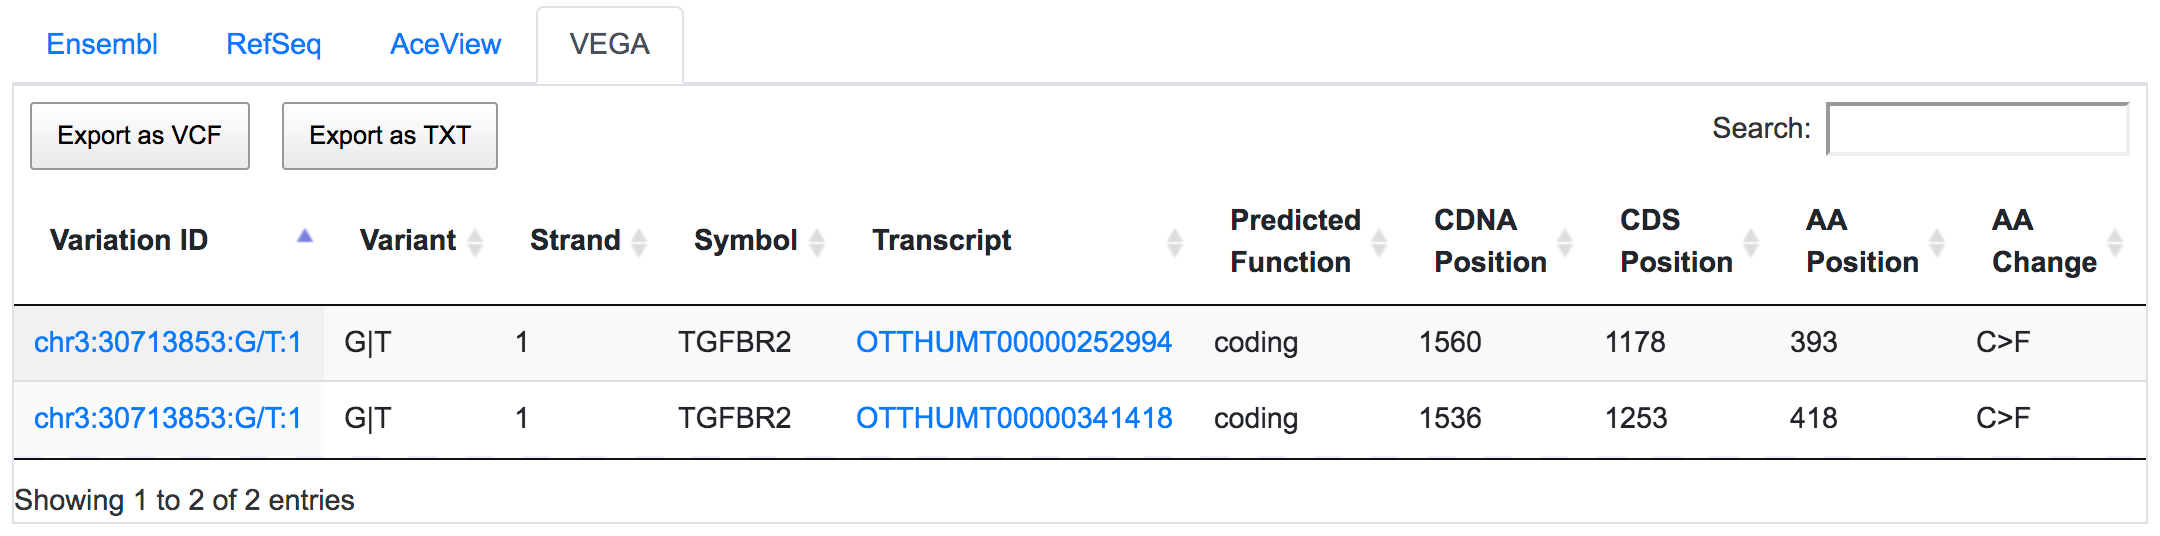Click Export as TXT button
Image resolution: width=2160 pixels, height=536 pixels.
[x=390, y=136]
